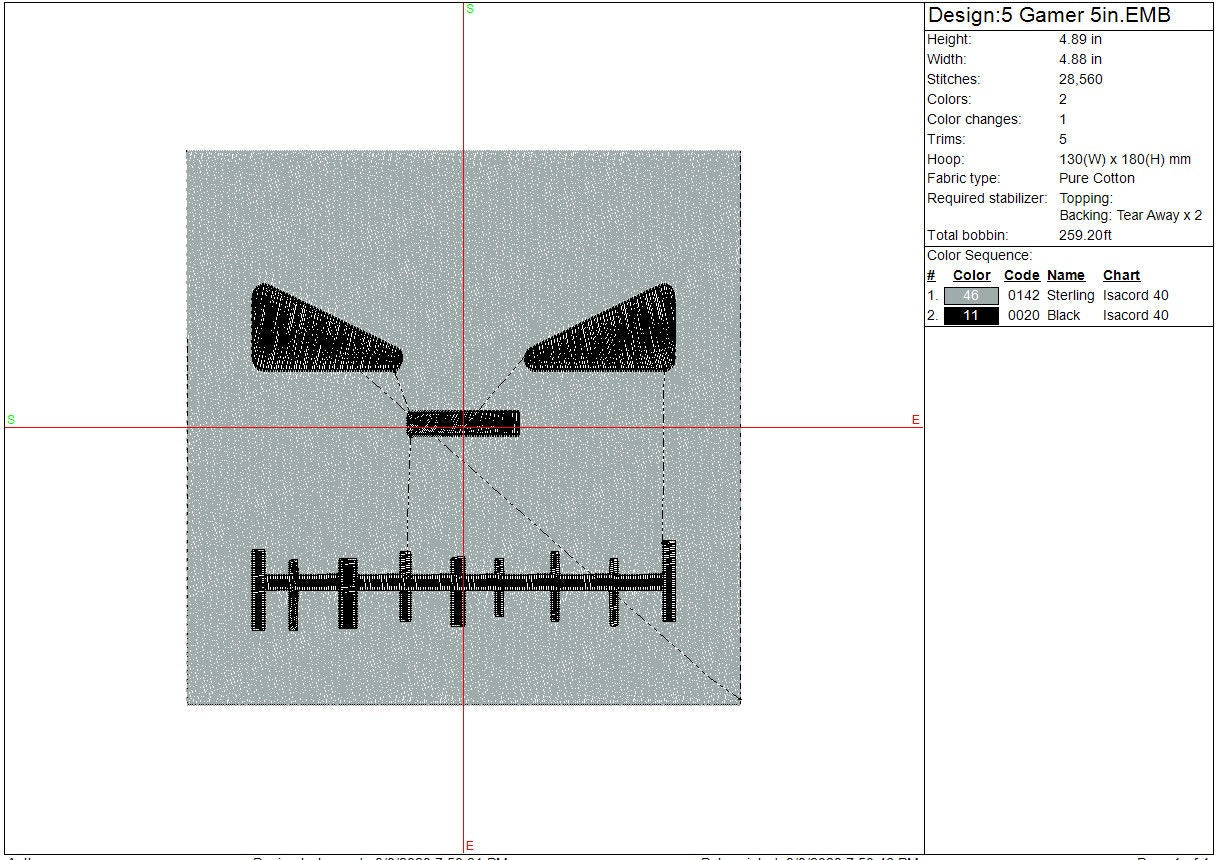Click the Stitches value 28,560
Image resolution: width=1219 pixels, height=860 pixels.
pyautogui.click(x=1081, y=80)
